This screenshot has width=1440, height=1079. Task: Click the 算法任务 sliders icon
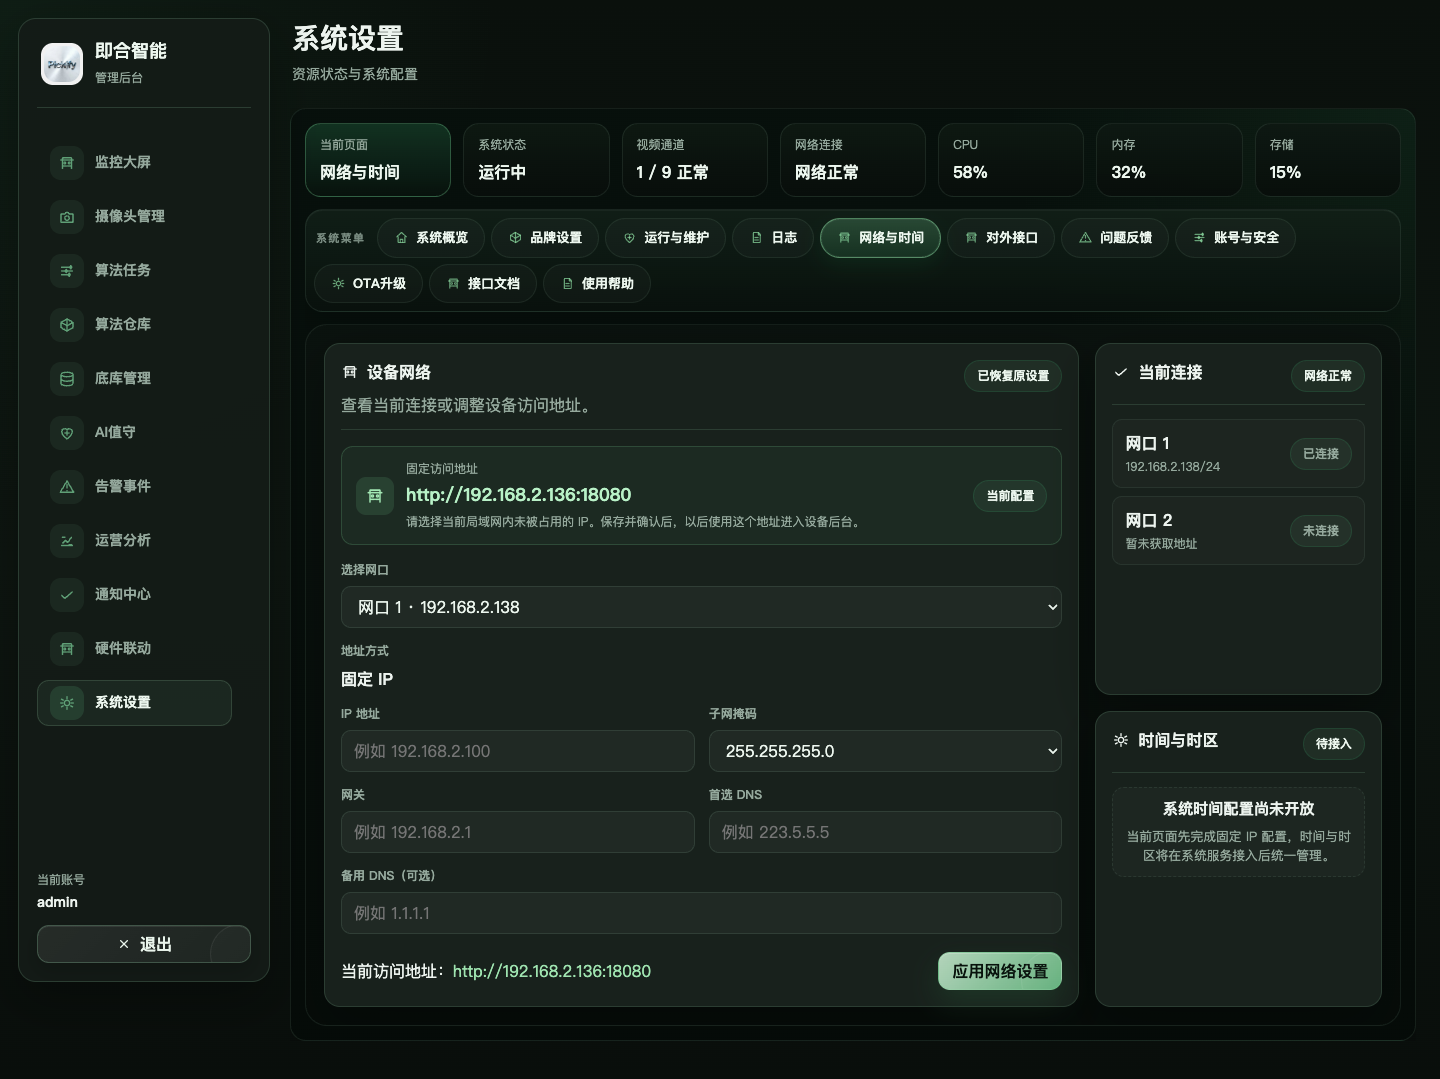tap(67, 270)
